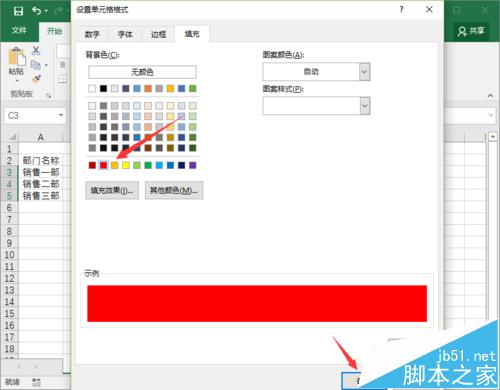Click the red 示例 preview area
The image size is (500, 390).
257,303
